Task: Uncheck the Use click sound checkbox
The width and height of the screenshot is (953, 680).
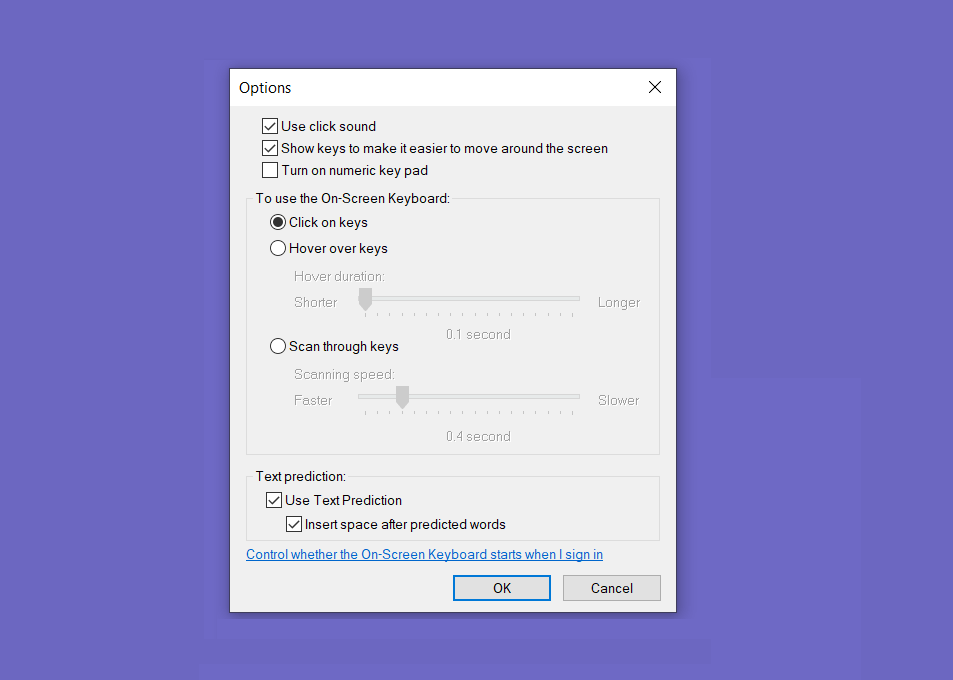Action: pyautogui.click(x=270, y=126)
